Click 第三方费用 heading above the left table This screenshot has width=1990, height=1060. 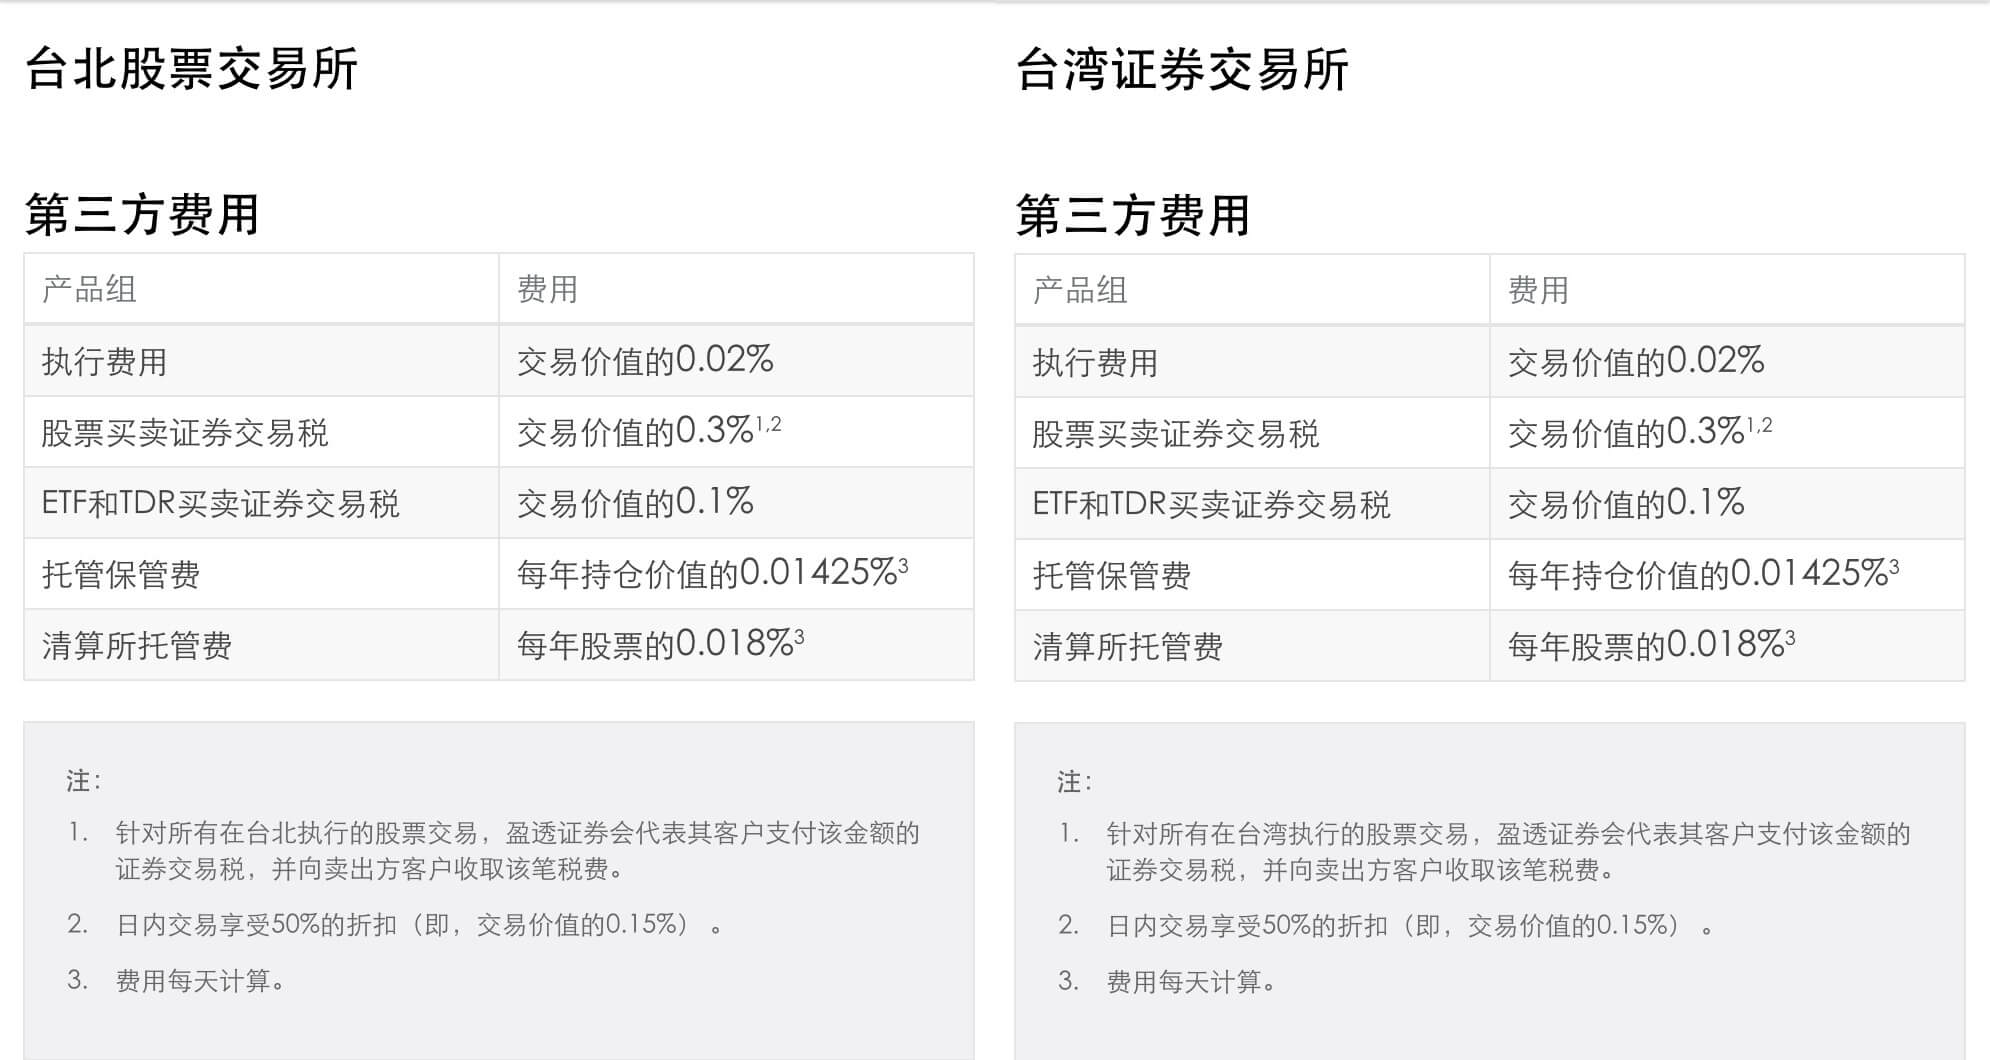click(142, 215)
